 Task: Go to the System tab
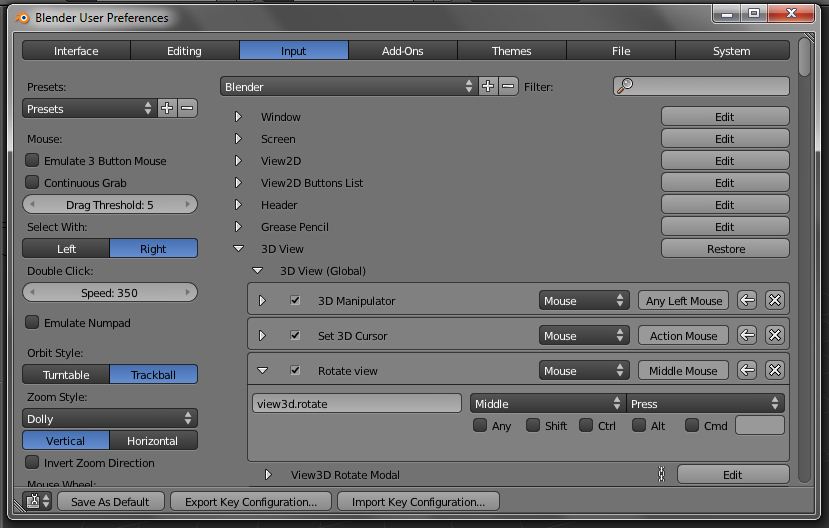(732, 51)
